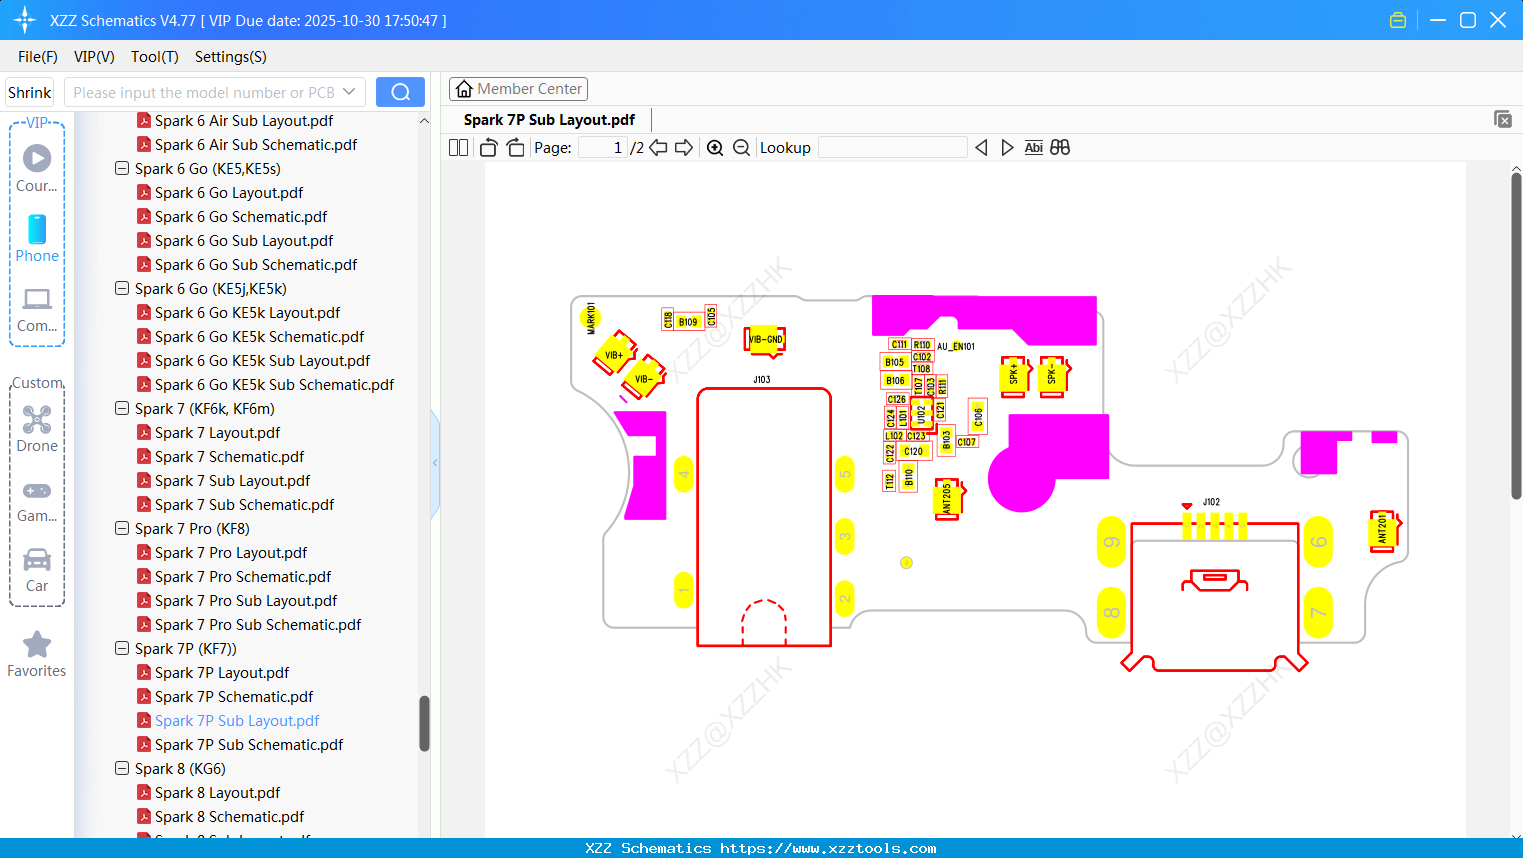This screenshot has width=1523, height=858.
Task: Open the Member Center
Action: point(518,88)
